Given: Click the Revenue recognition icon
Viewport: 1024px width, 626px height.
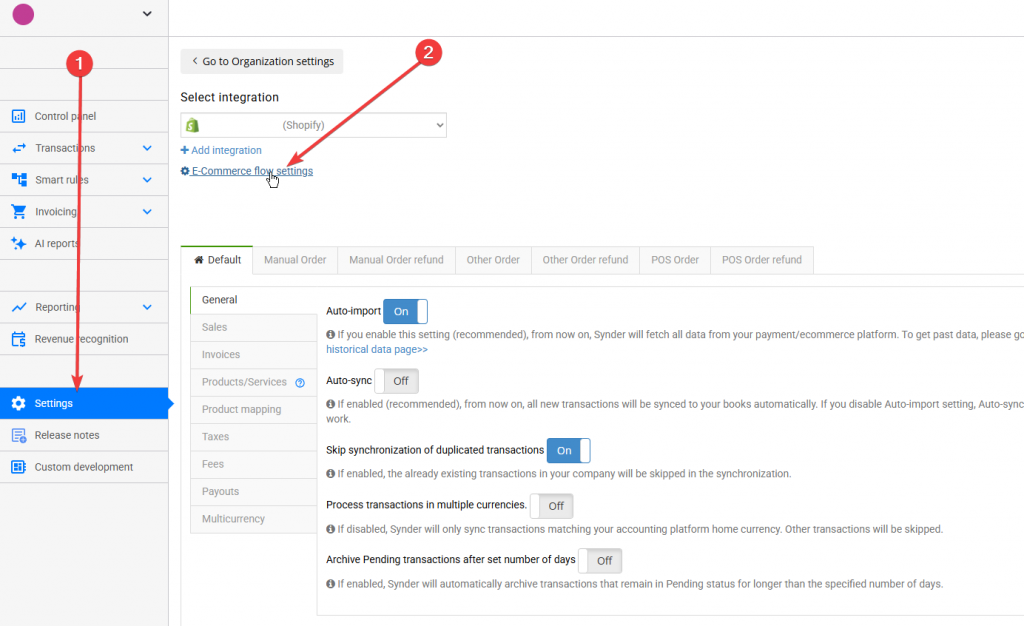Looking at the screenshot, I should (18, 339).
